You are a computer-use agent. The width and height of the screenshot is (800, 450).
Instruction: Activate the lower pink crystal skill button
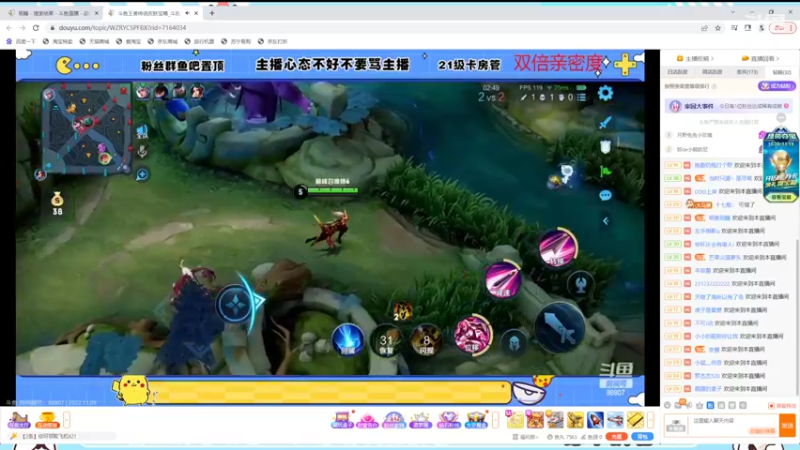[x=473, y=335]
